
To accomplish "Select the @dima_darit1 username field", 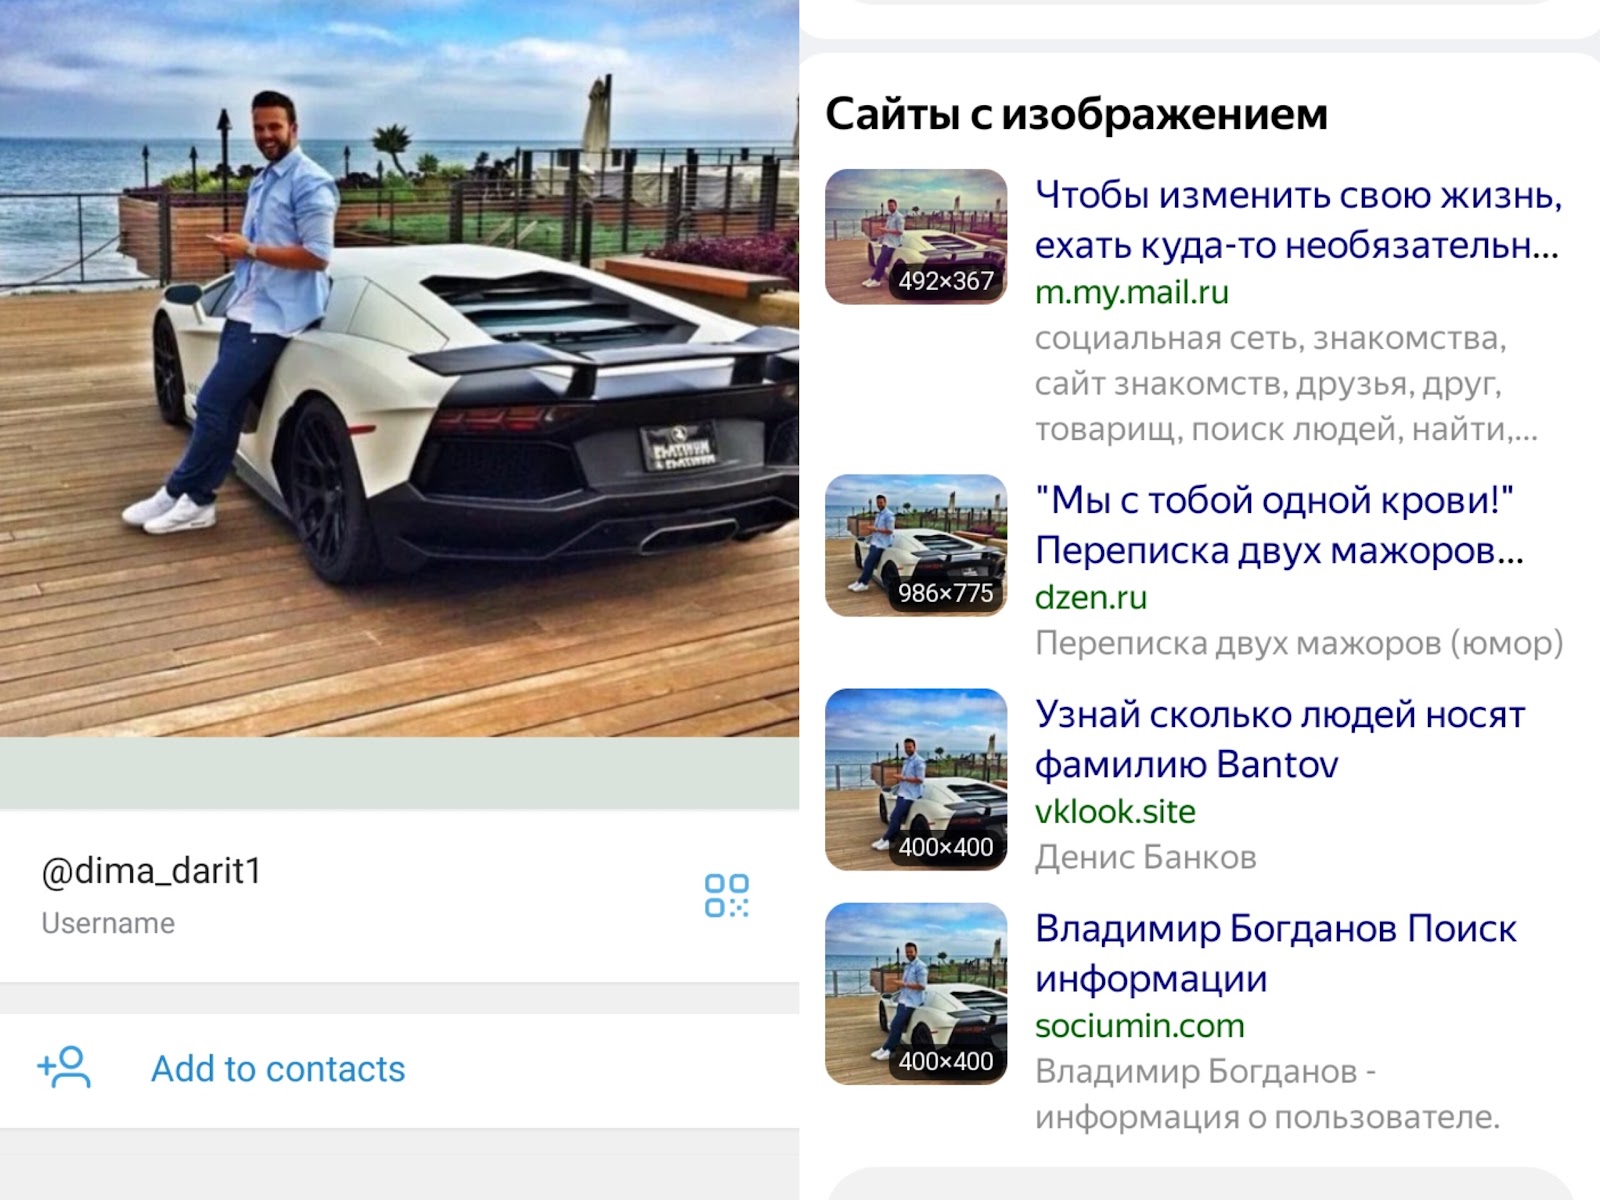I will 400,895.
